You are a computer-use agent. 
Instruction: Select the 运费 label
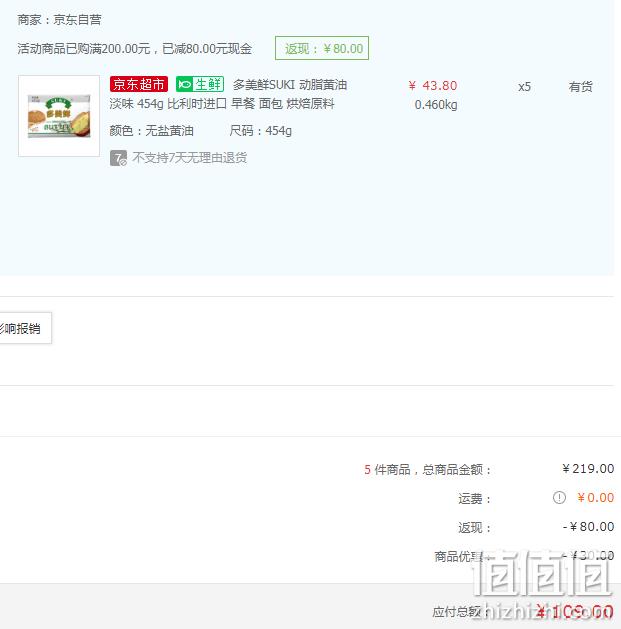click(x=475, y=499)
